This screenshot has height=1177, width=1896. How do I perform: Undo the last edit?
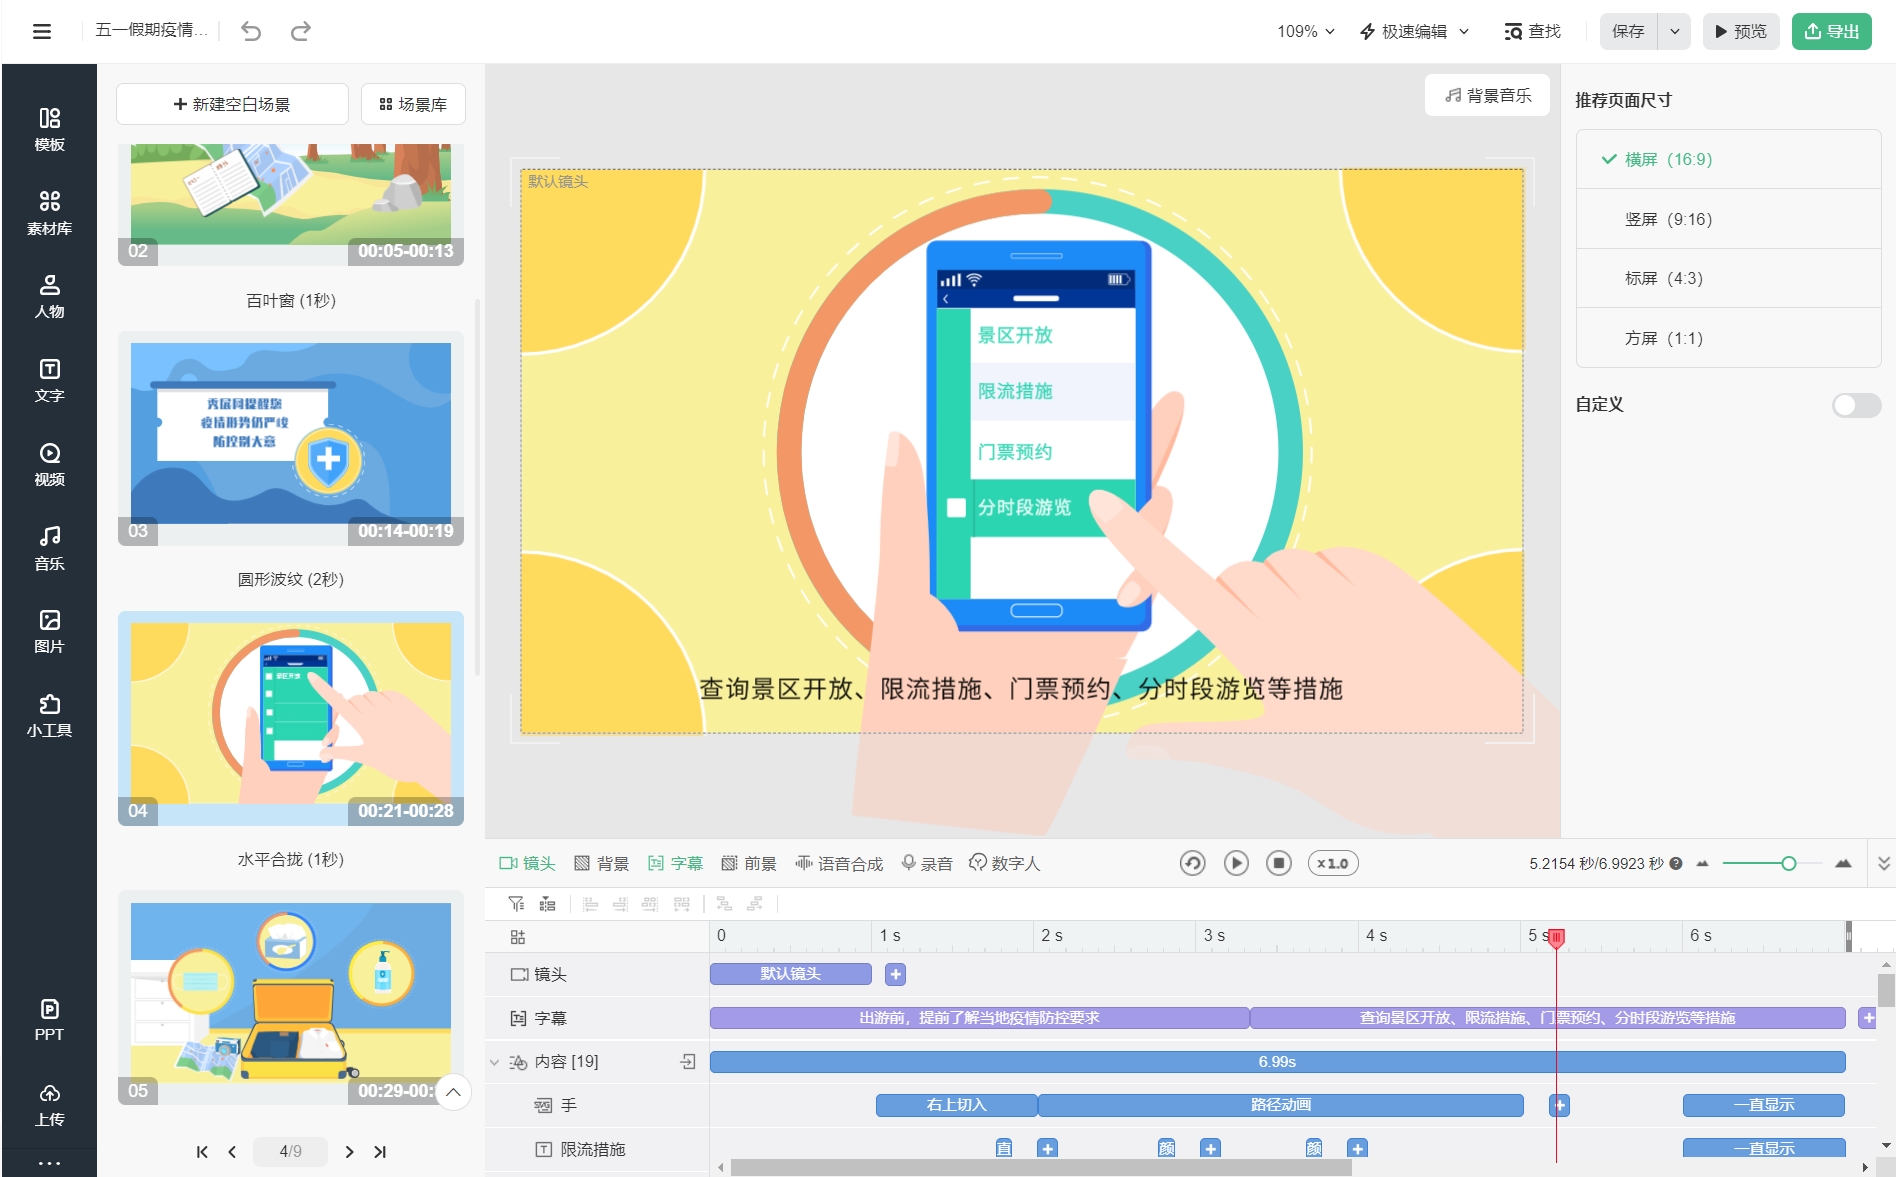[251, 31]
